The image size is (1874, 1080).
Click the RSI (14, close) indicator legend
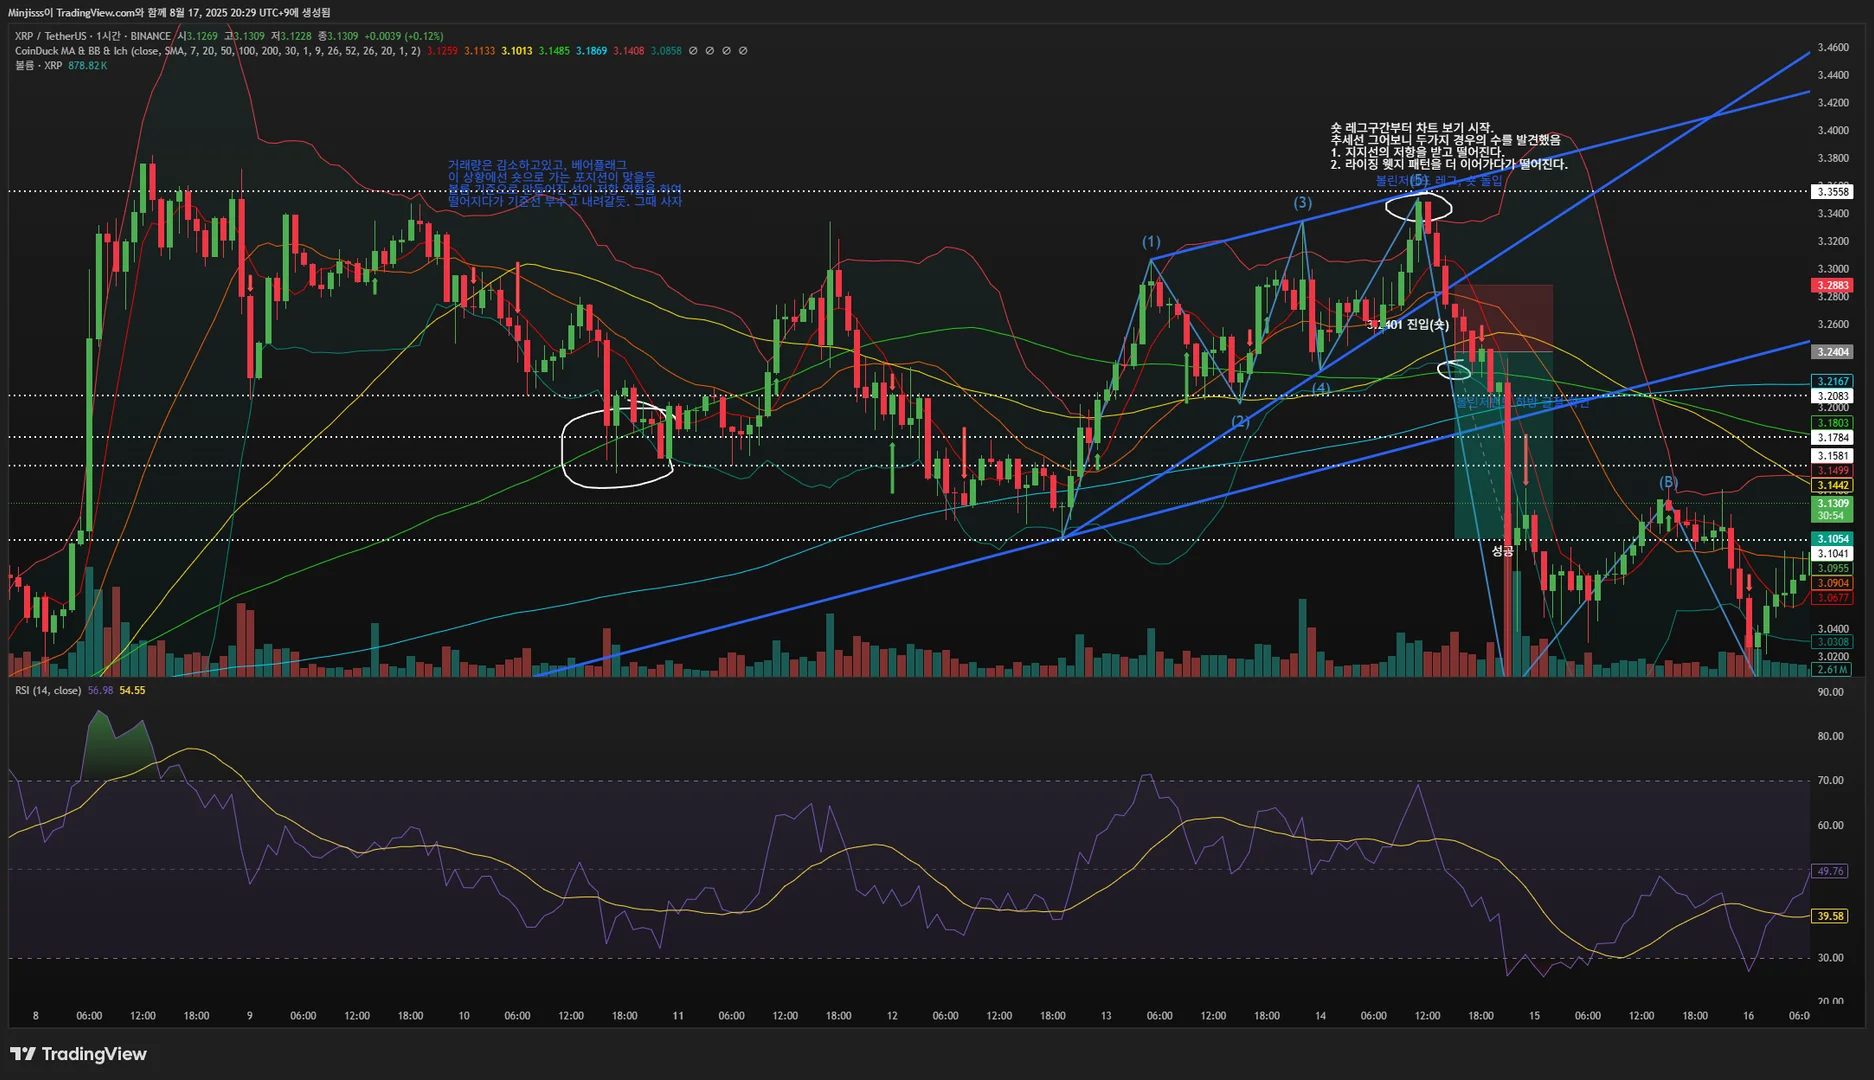[48, 691]
